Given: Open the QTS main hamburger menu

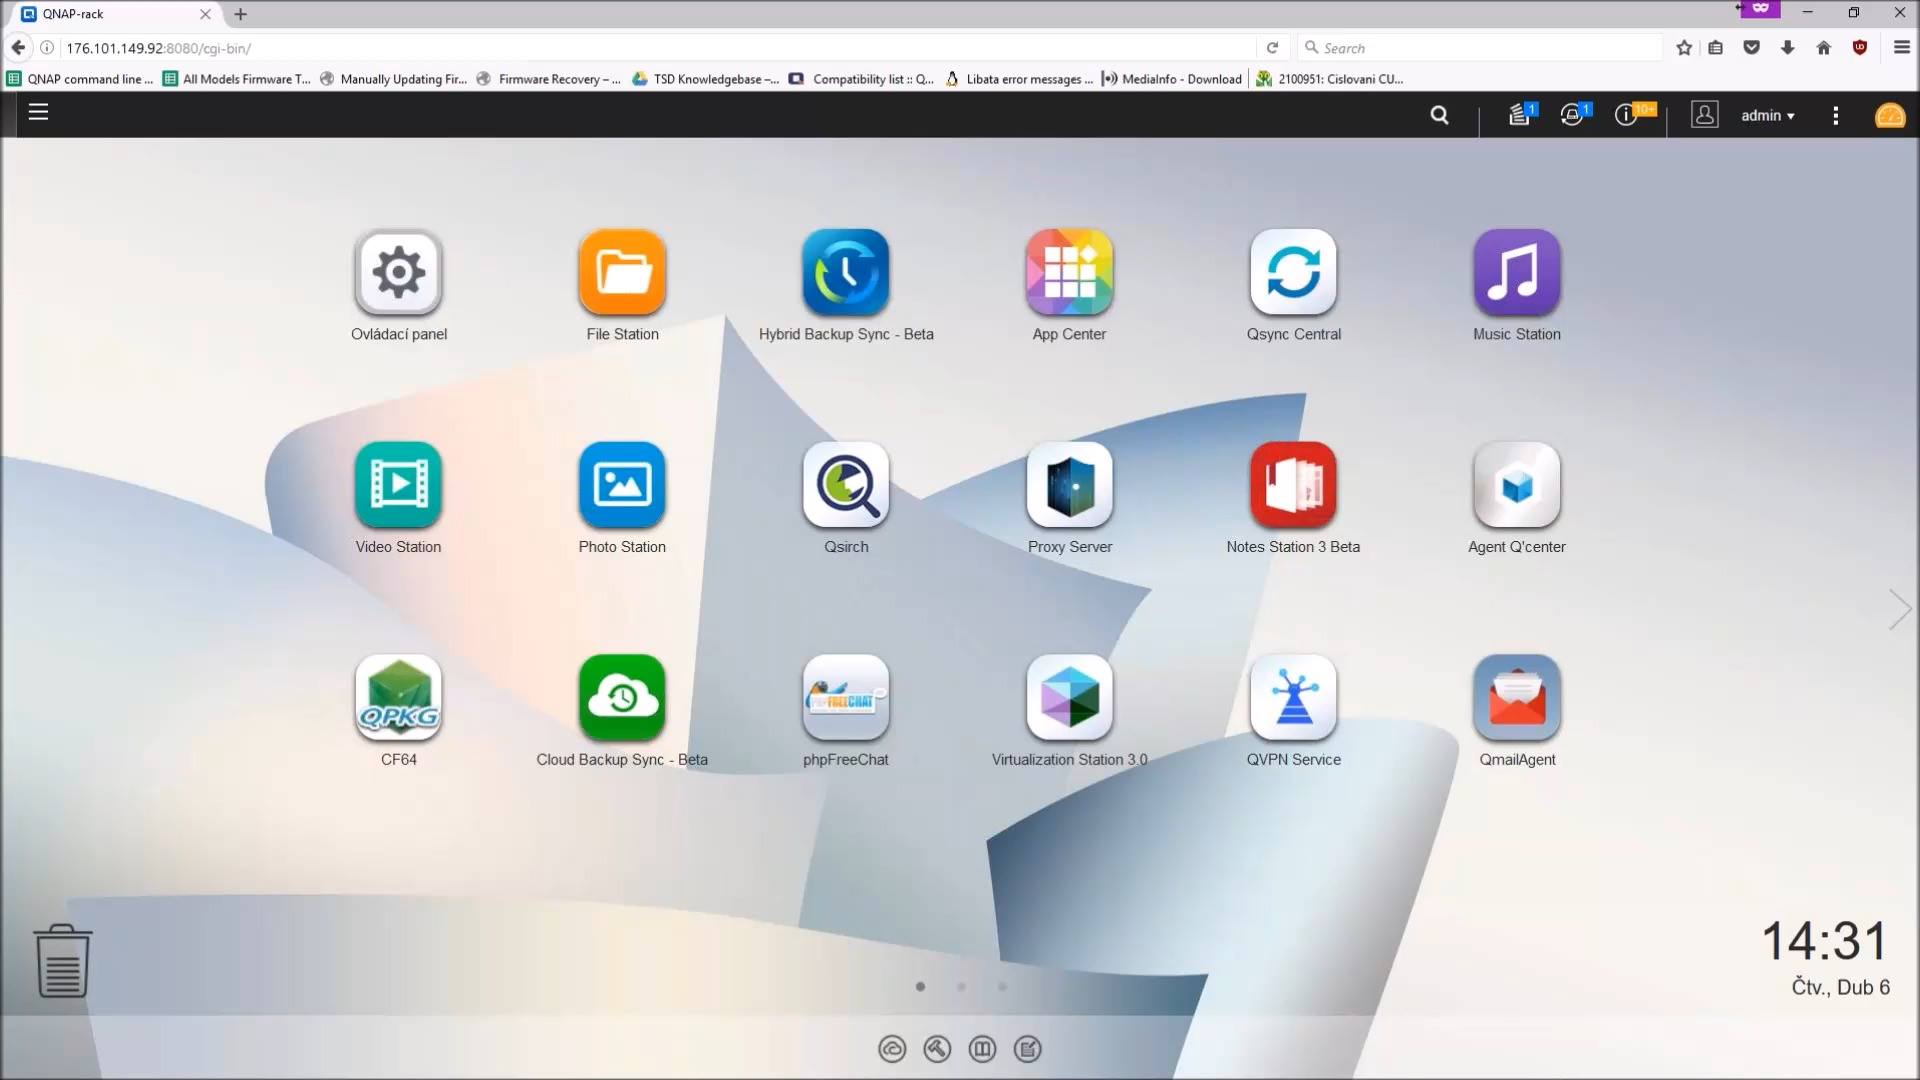Looking at the screenshot, I should [x=38, y=113].
